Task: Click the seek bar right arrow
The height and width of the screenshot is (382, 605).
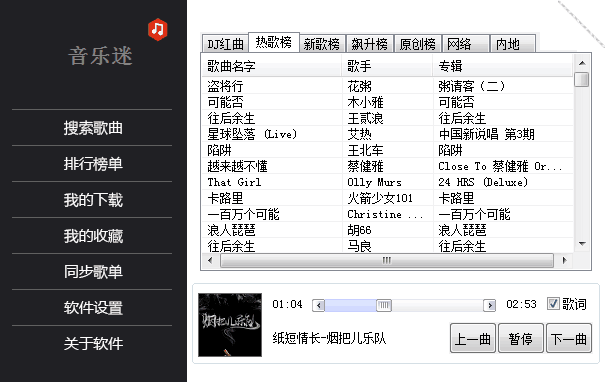Action: [490, 306]
